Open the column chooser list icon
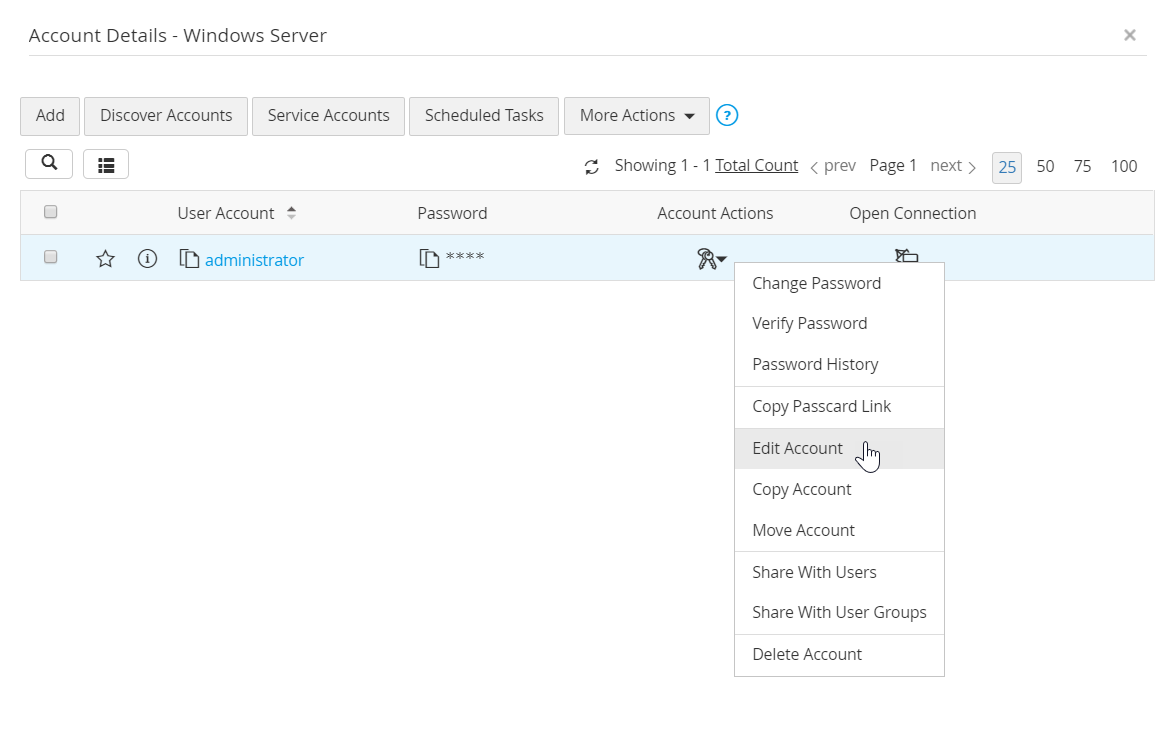1175x750 pixels. point(106,165)
